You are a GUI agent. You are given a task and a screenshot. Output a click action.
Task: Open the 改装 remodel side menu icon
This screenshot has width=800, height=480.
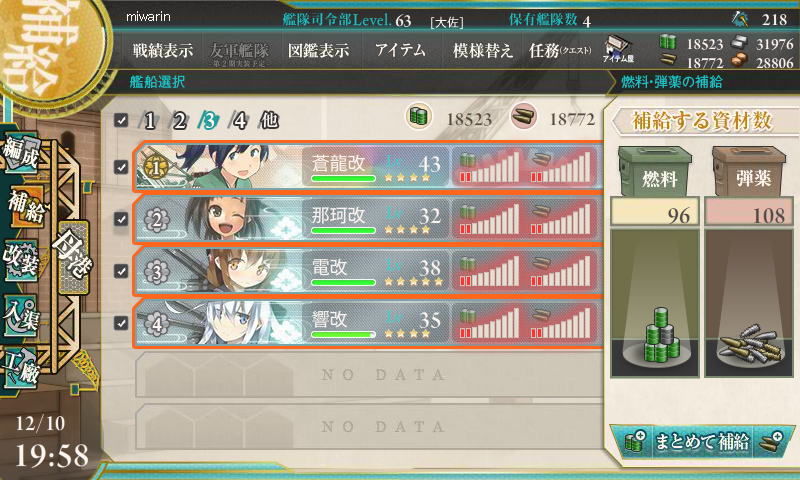[x=21, y=261]
